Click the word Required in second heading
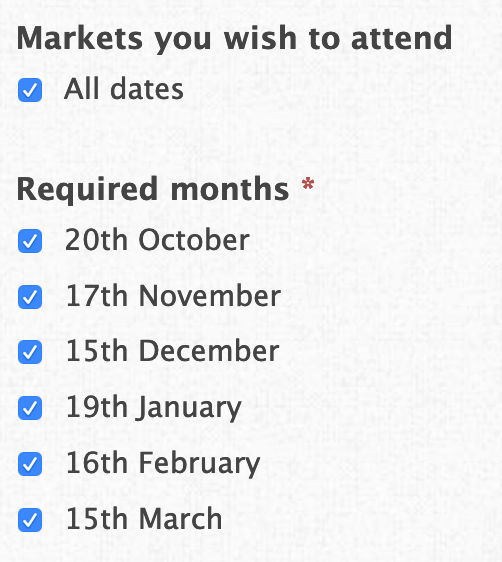Image resolution: width=502 pixels, height=562 pixels. click(x=87, y=191)
